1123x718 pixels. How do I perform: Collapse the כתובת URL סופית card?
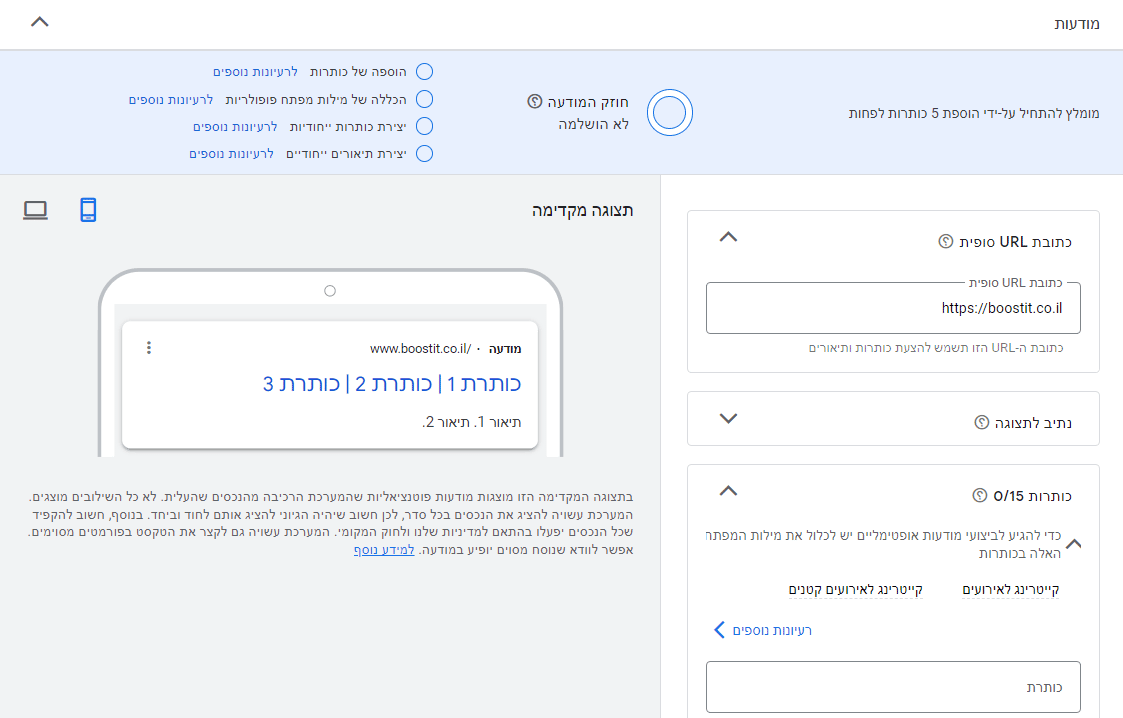coord(728,237)
